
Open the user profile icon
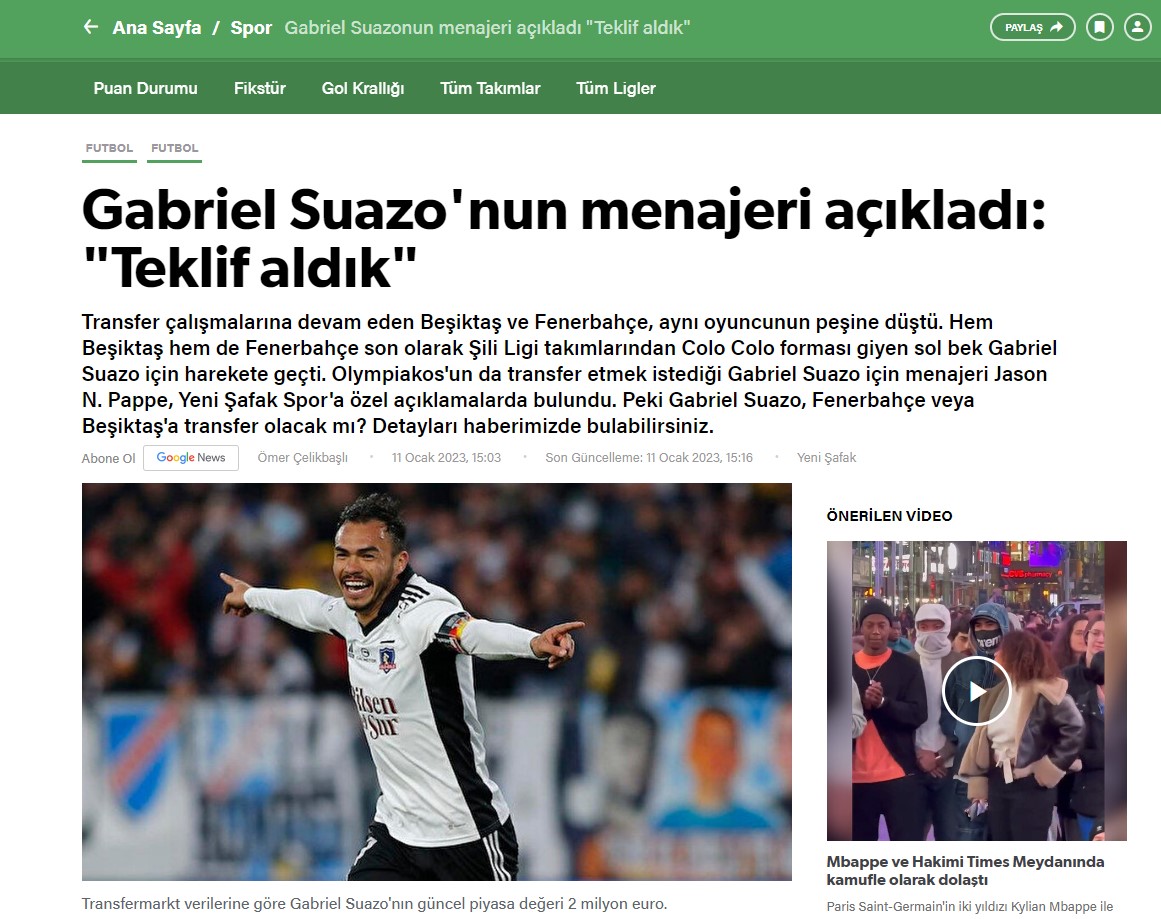[1137, 27]
